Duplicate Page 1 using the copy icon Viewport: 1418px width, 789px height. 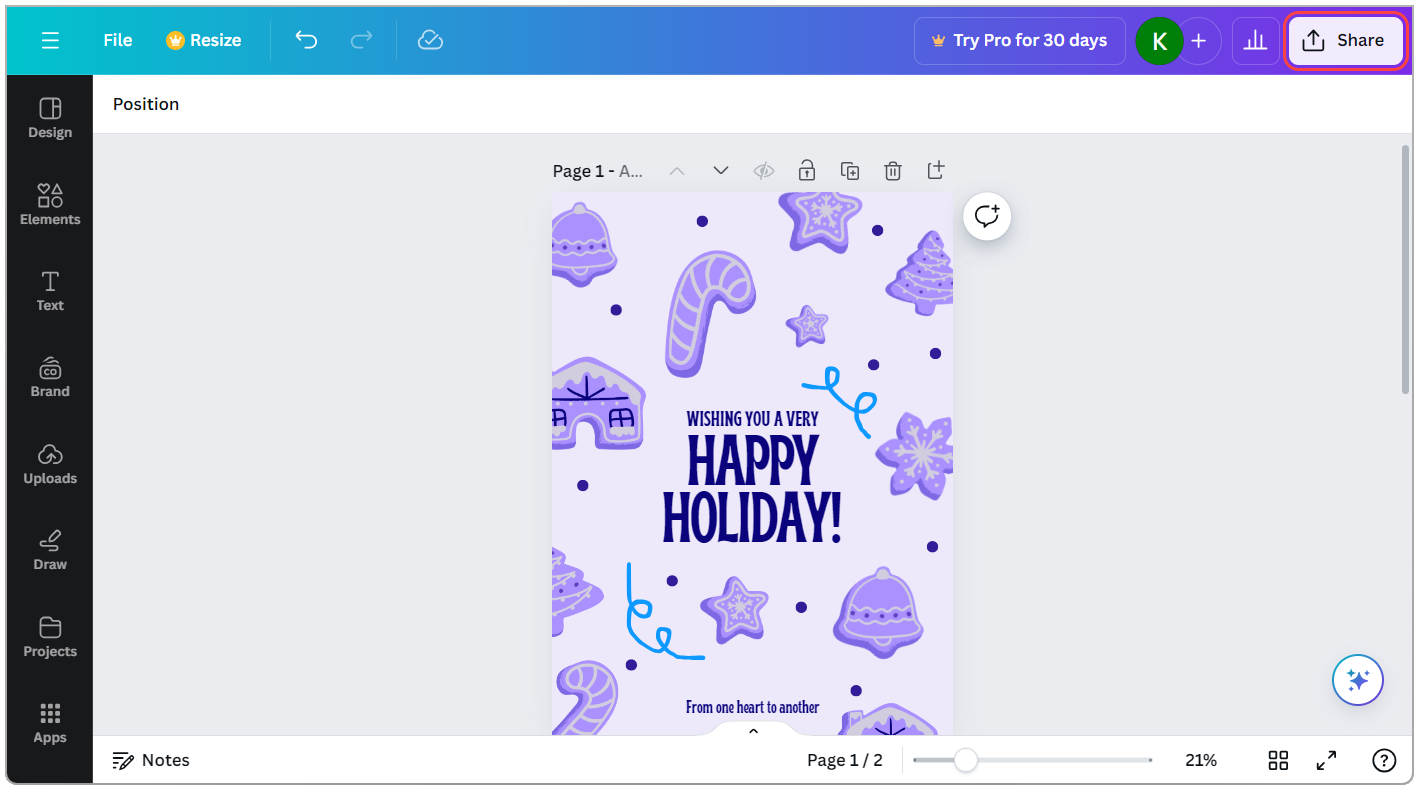click(849, 170)
